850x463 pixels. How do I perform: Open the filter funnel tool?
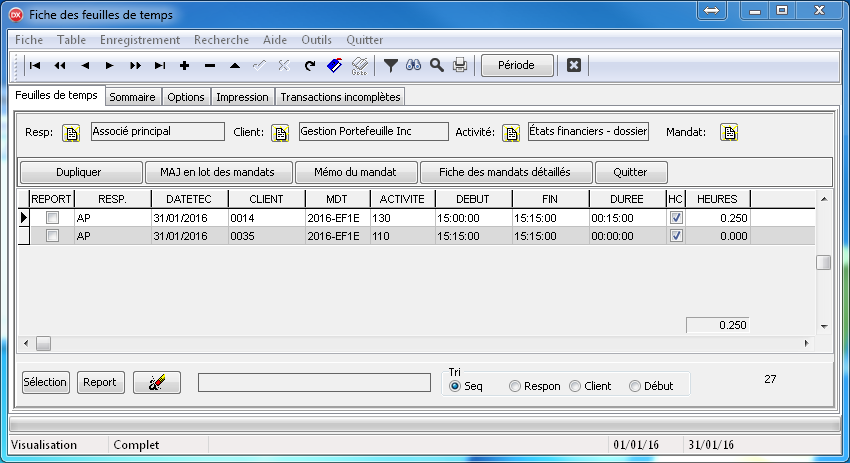[x=391, y=66]
